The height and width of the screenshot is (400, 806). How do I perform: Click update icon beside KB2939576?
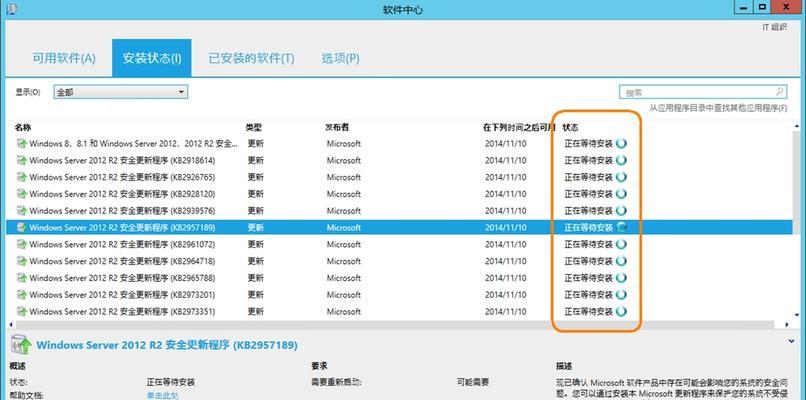point(22,211)
